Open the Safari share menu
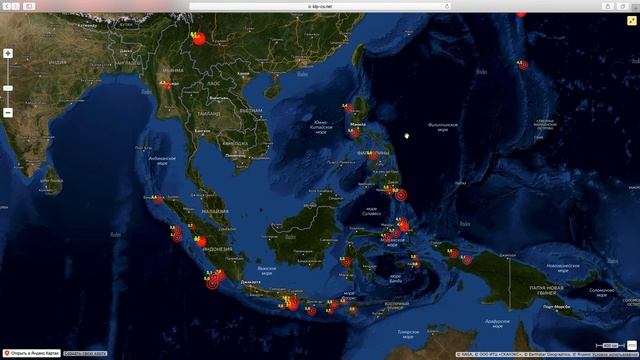 pos(608,6)
